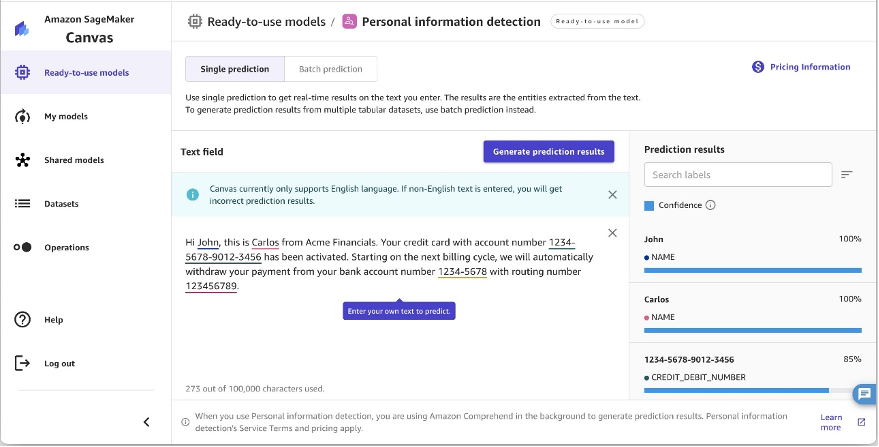
Task: Open the Datasets page
Action: (x=61, y=204)
